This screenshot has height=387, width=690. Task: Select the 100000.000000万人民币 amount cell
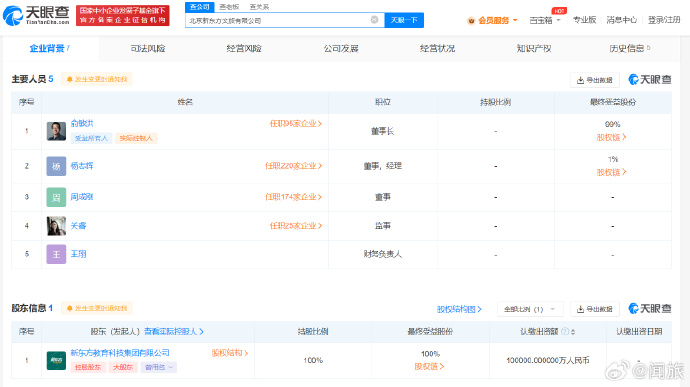(548, 361)
